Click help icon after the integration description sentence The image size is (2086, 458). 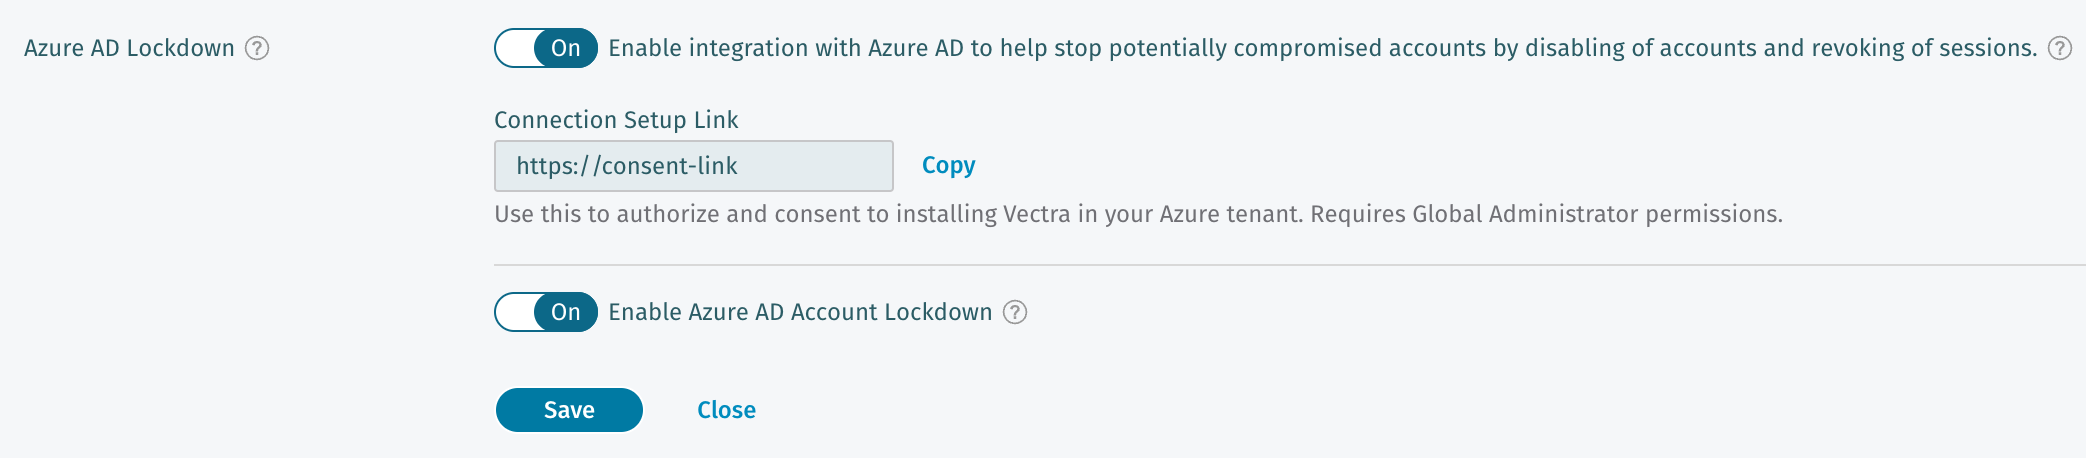pyautogui.click(x=2060, y=48)
